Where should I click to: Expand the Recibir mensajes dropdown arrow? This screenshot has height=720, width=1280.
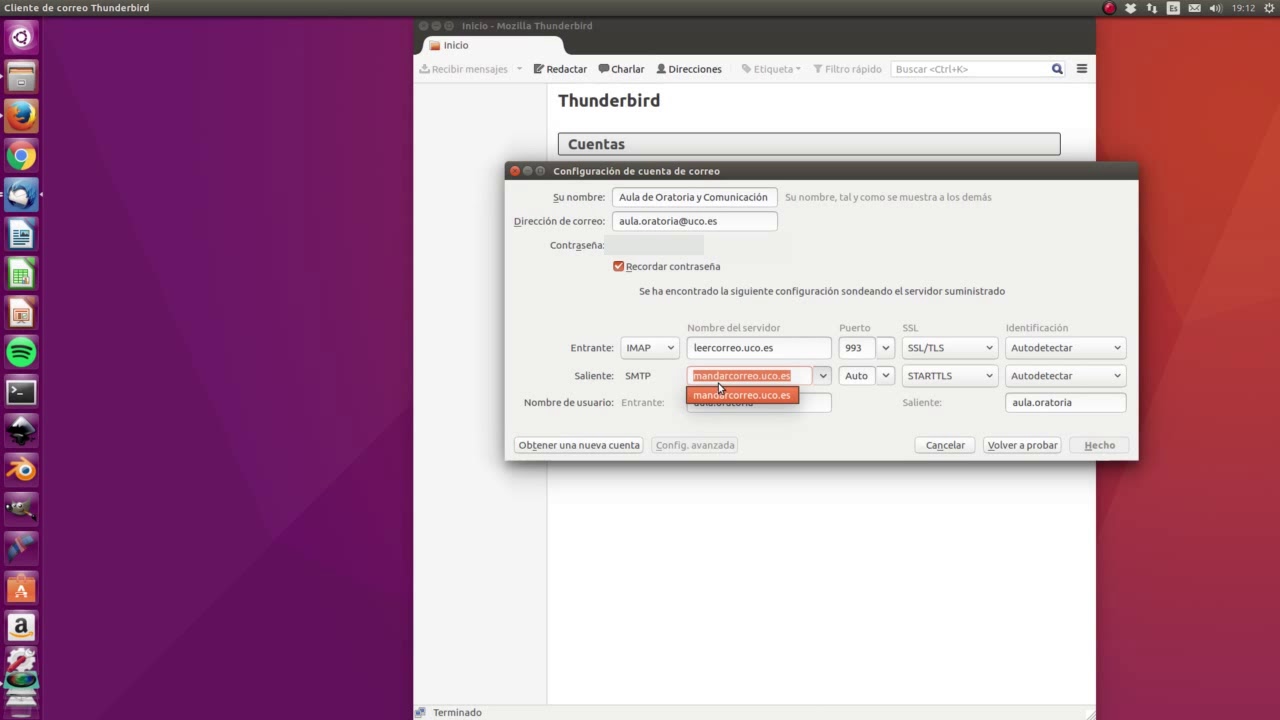click(519, 69)
